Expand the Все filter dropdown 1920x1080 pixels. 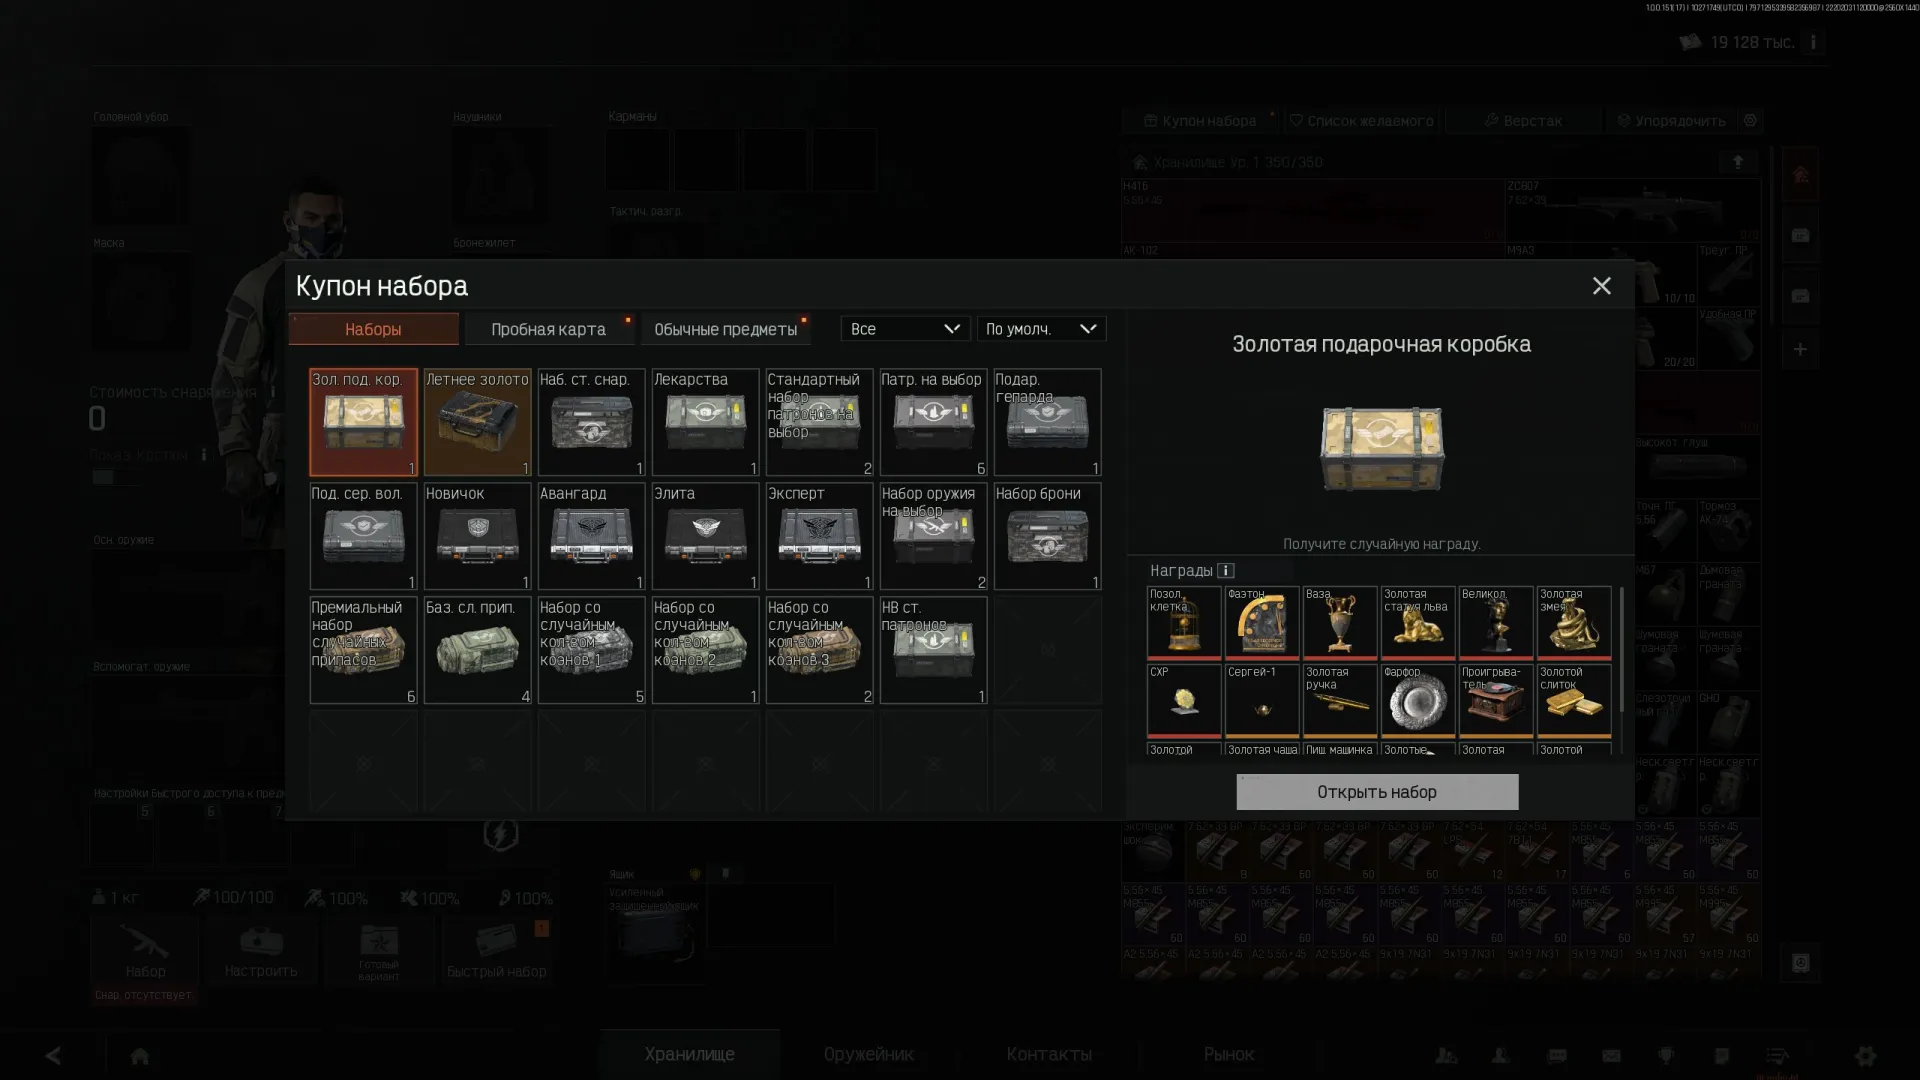905,329
